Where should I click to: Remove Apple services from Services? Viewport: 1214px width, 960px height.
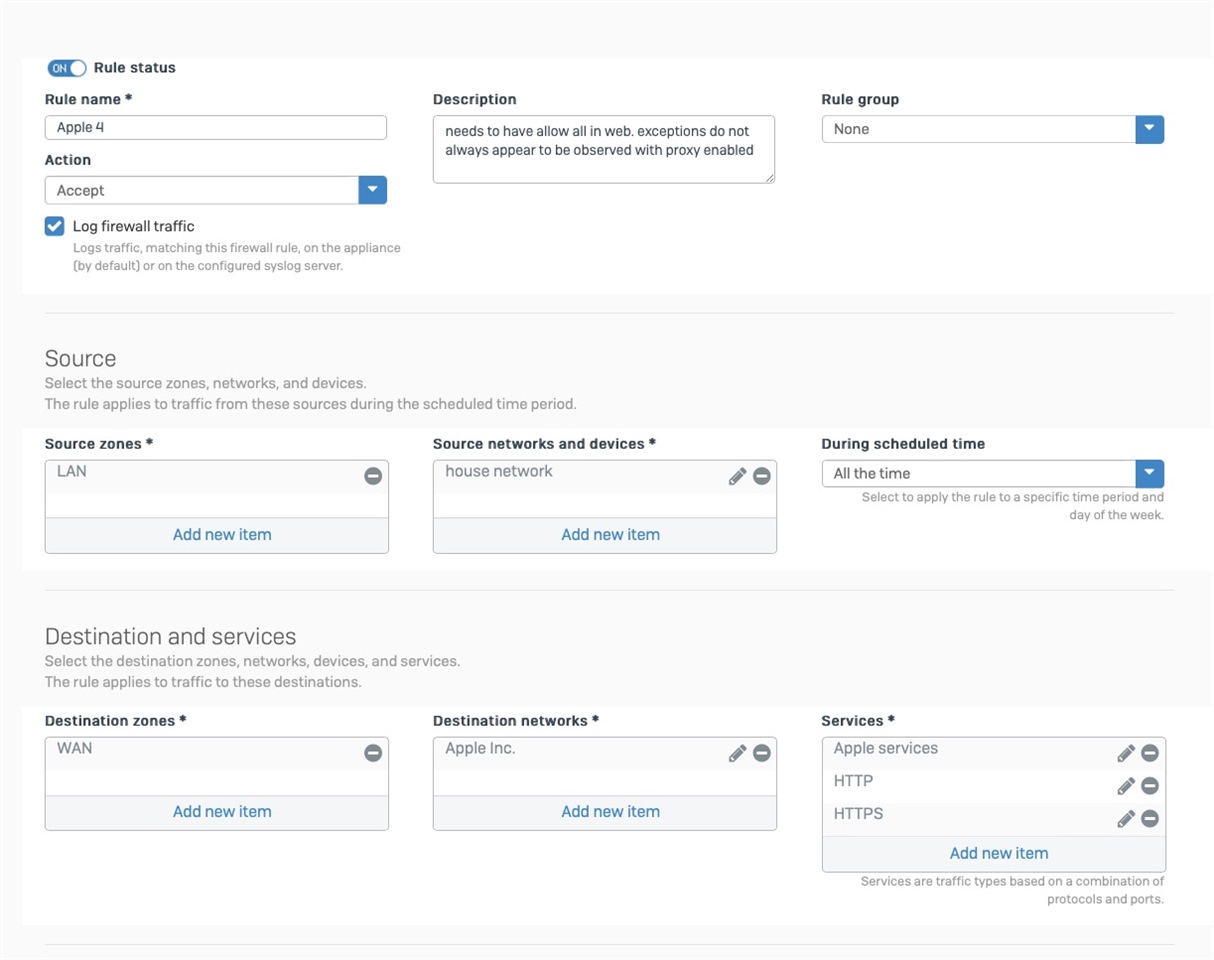coord(1150,753)
